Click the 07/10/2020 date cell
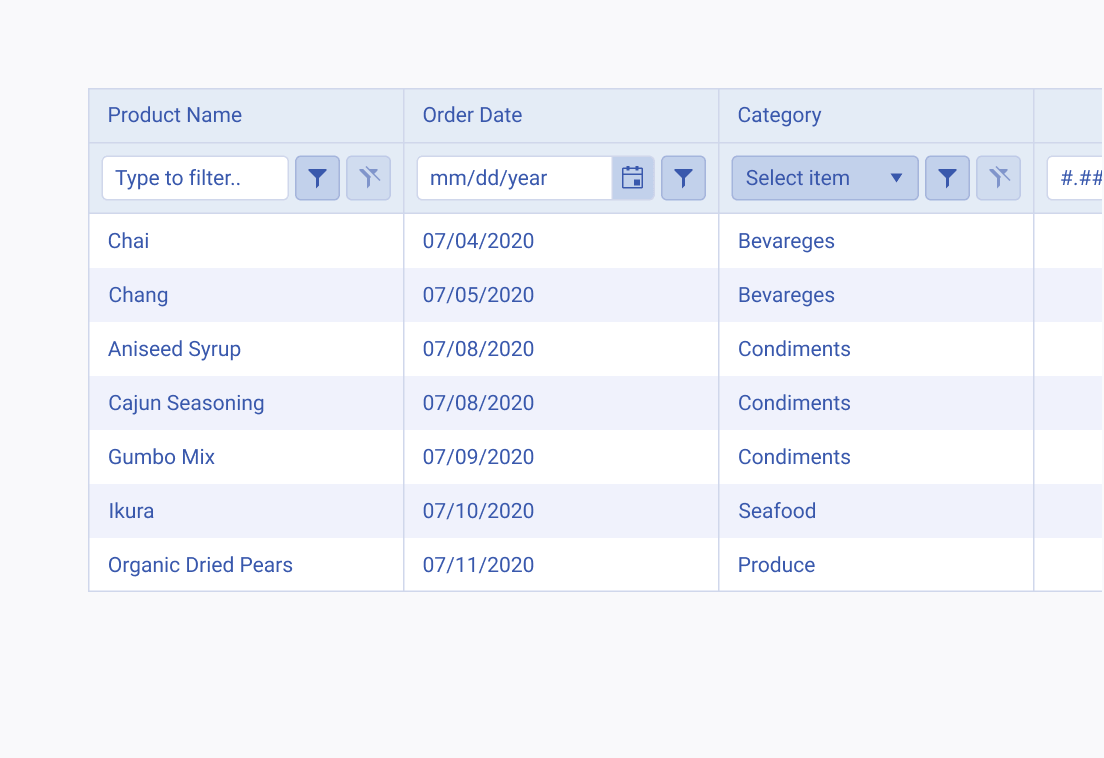This screenshot has height=758, width=1104. coord(561,511)
